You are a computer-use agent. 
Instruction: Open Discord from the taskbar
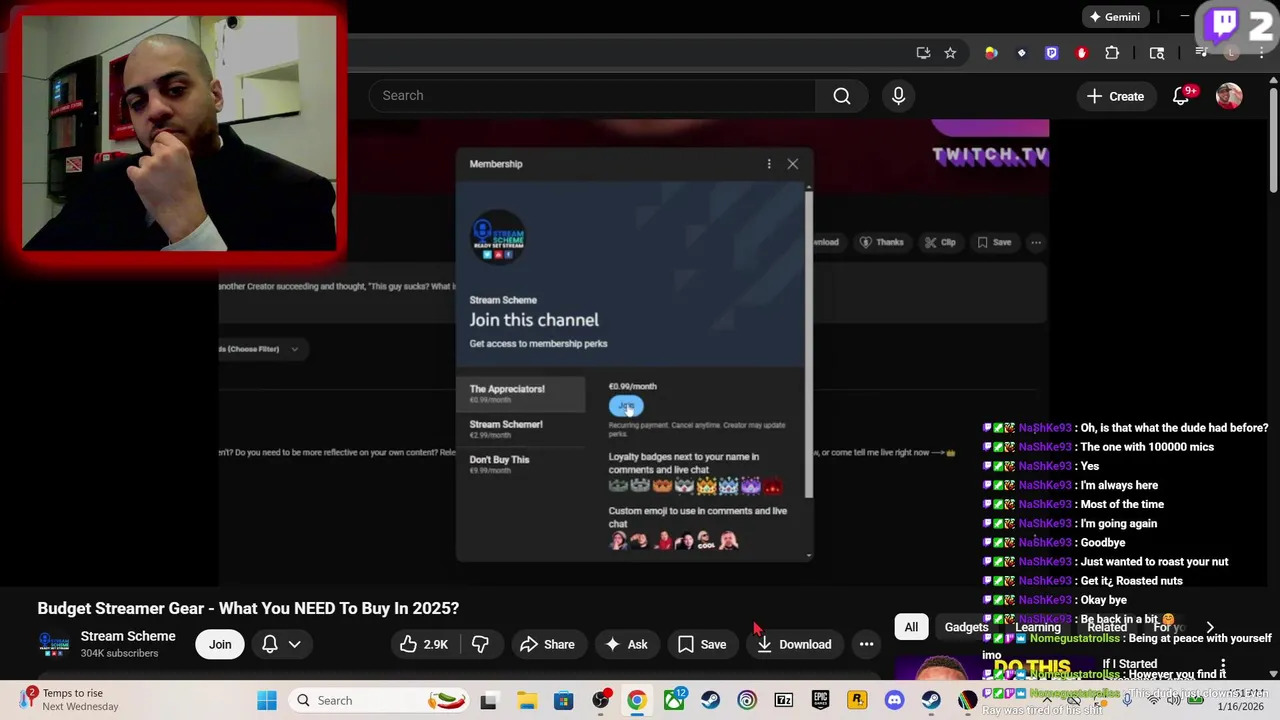(894, 700)
